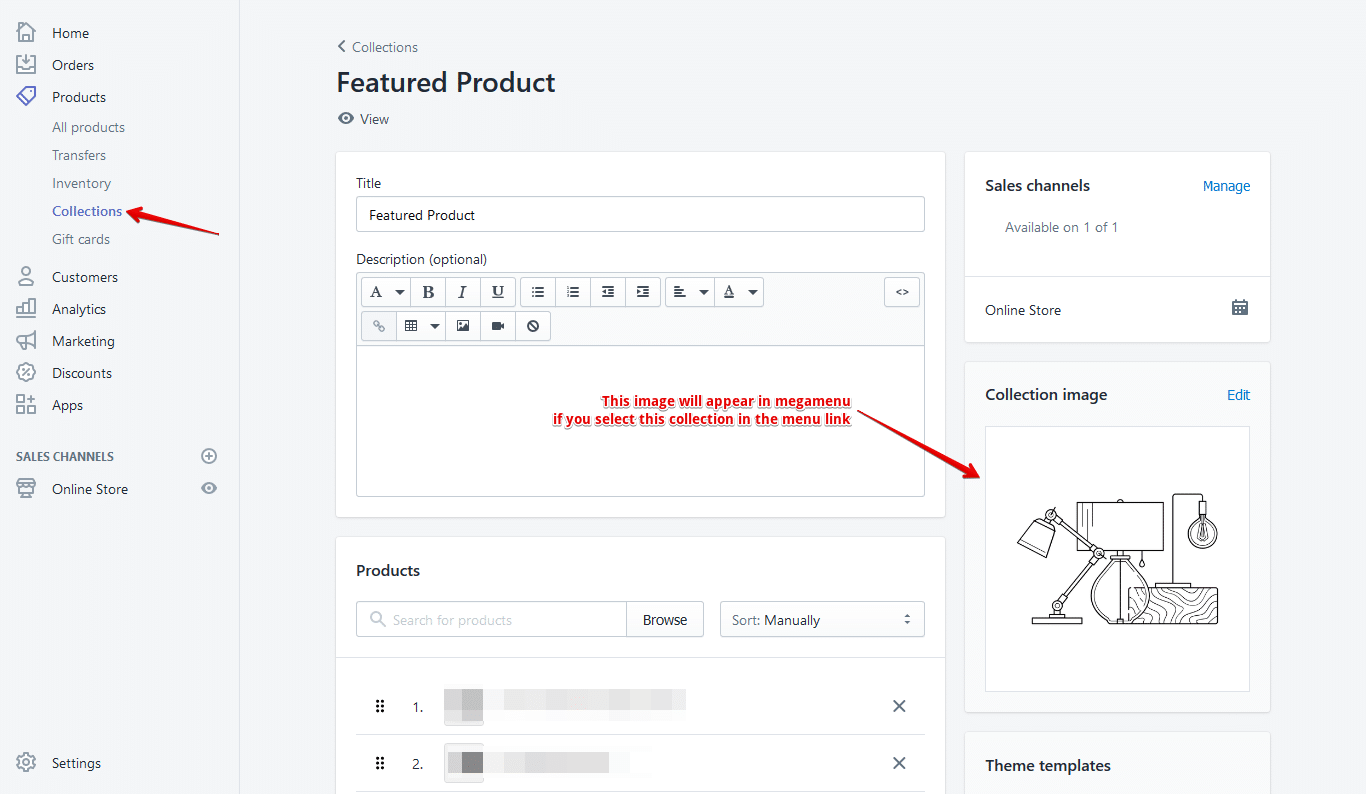
Task: Insert a link in the description editor
Action: tap(378, 325)
